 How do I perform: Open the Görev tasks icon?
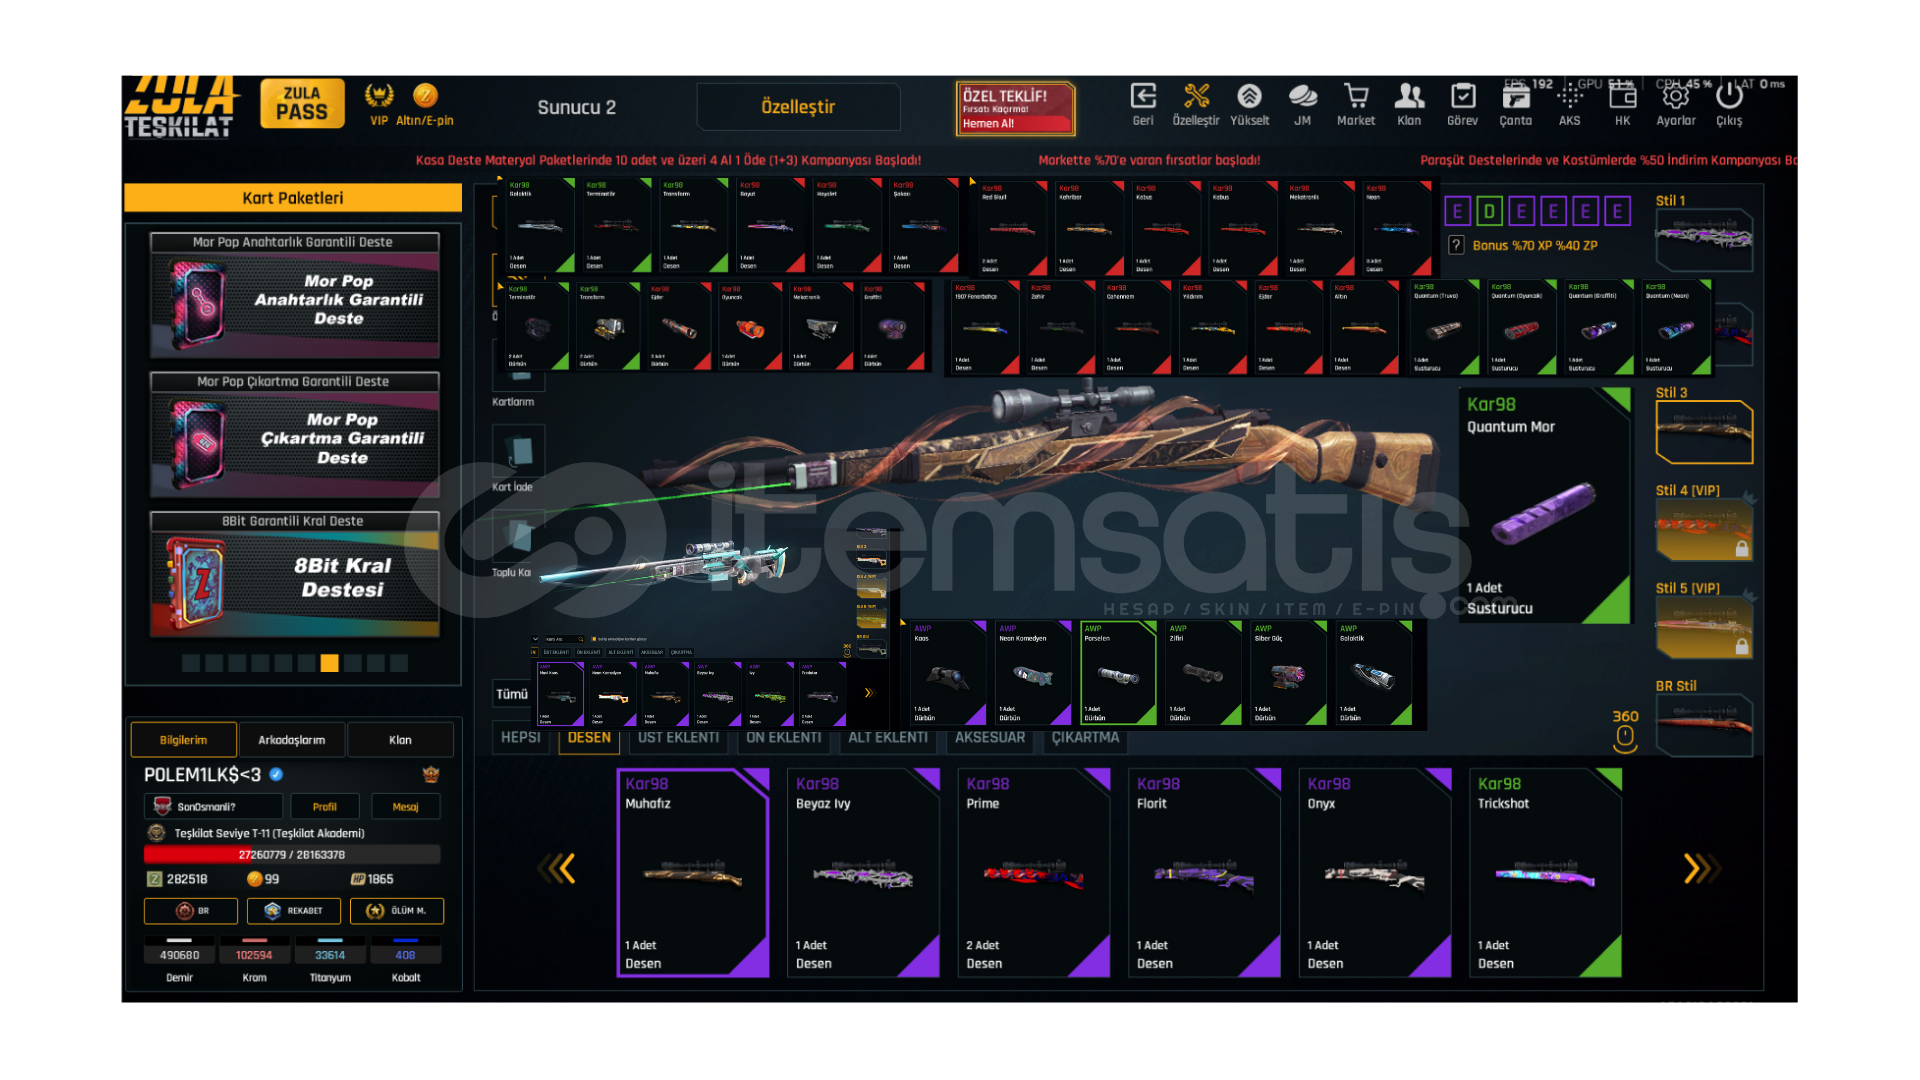click(x=1463, y=97)
